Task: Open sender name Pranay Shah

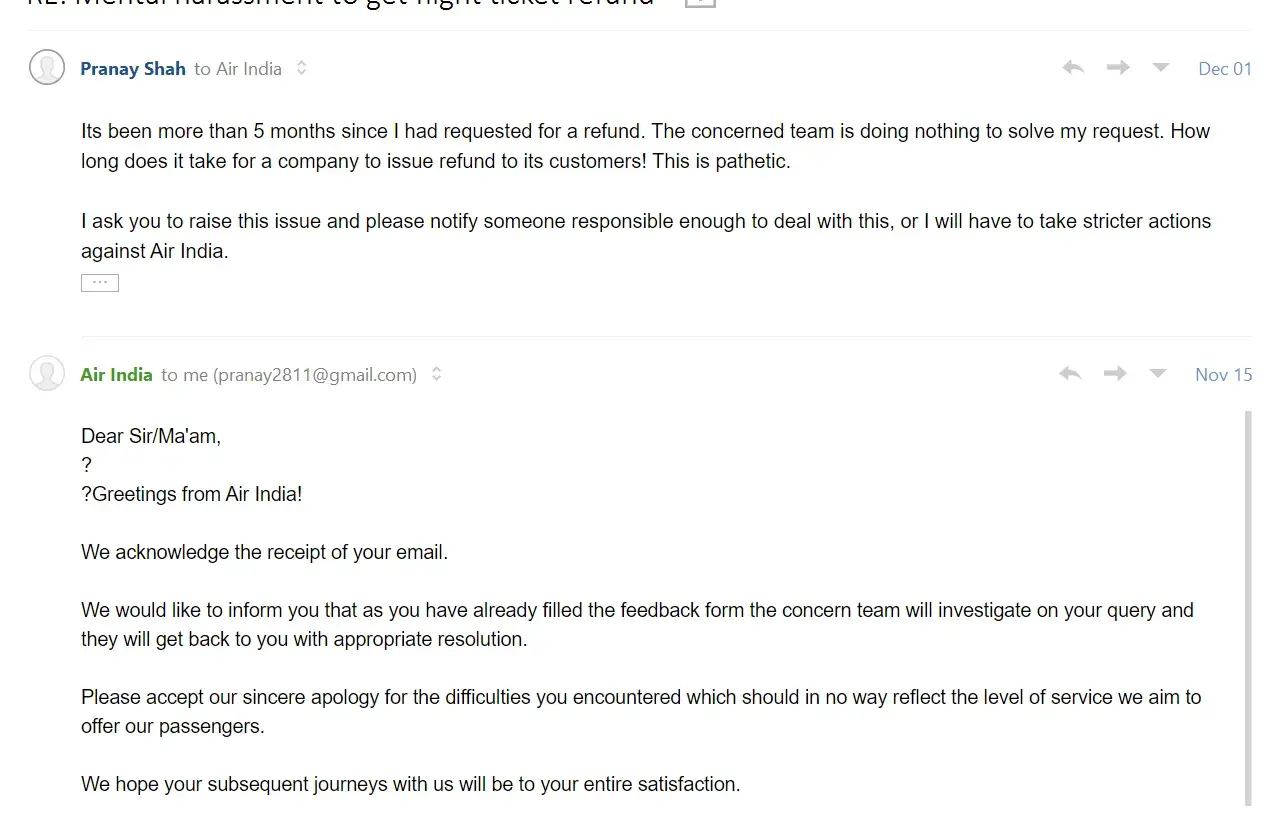Action: coord(133,69)
